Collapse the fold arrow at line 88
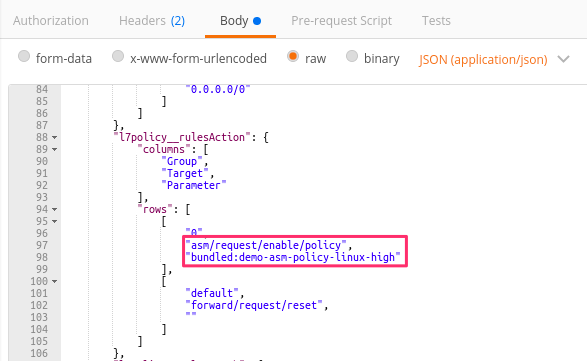Viewport: 587px width, 361px height. point(55,138)
